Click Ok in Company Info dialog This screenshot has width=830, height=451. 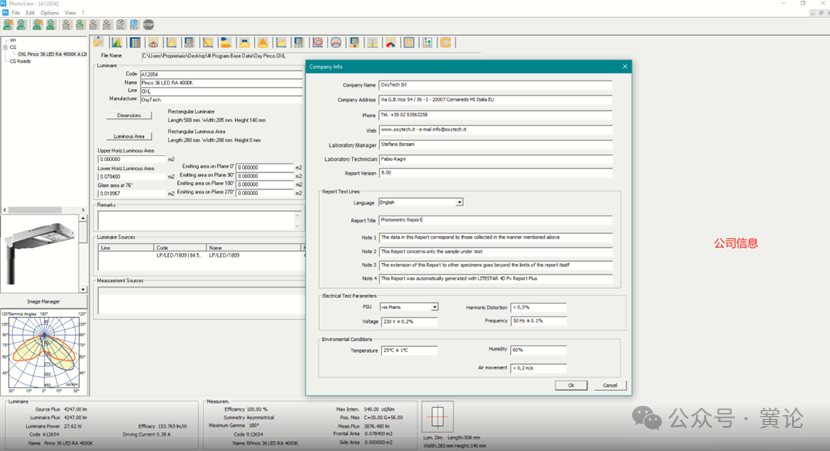click(x=571, y=385)
